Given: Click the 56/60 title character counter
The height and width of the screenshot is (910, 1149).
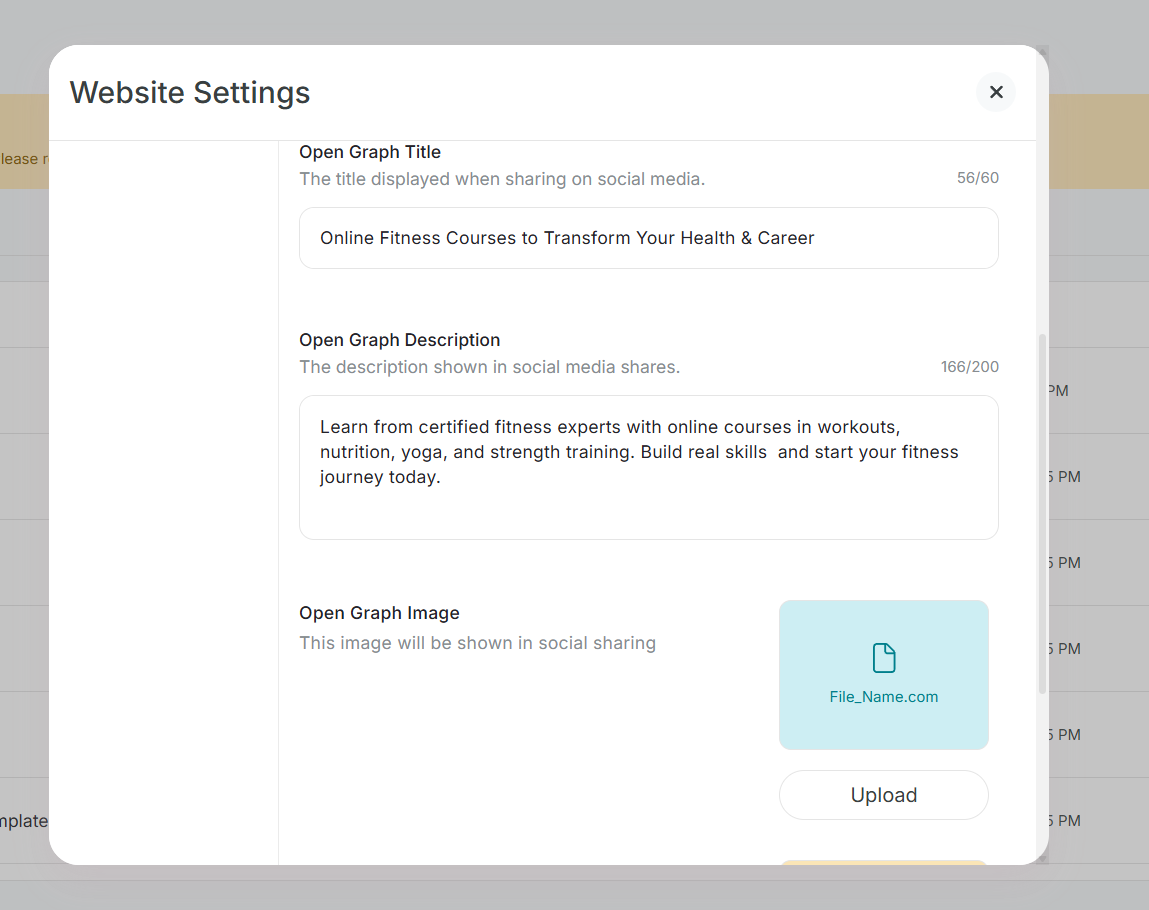Looking at the screenshot, I should point(977,178).
